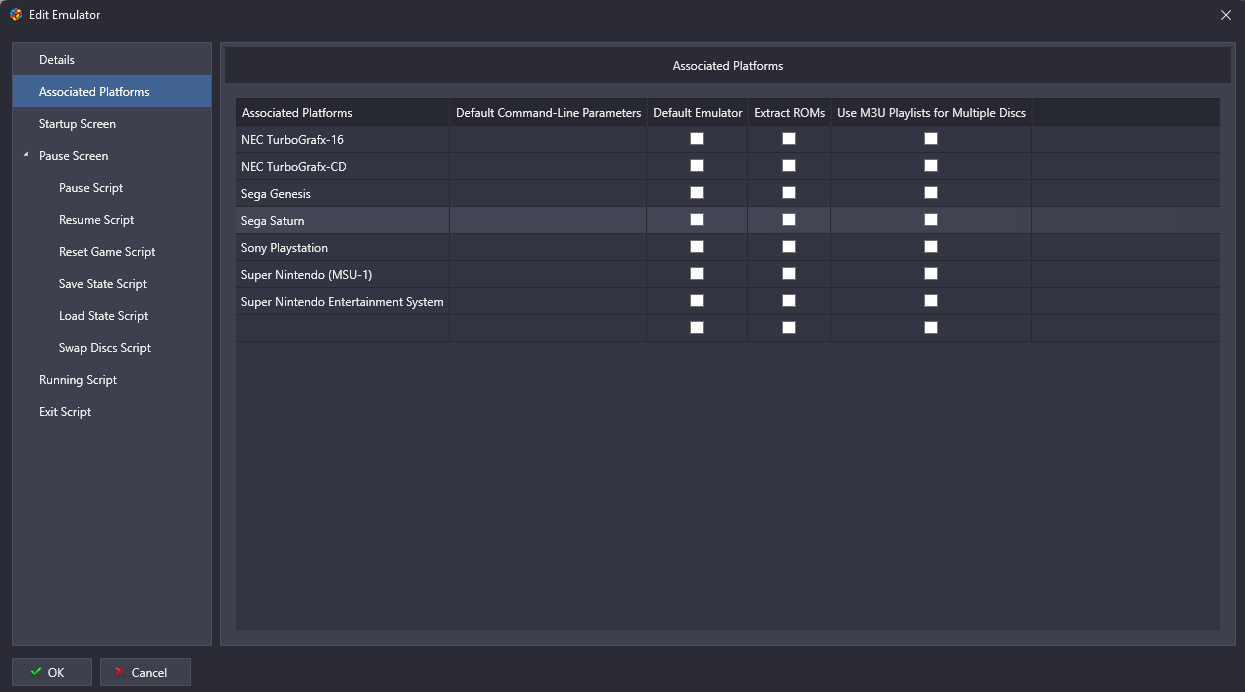
Task: Select the Sega Genesis platform cell
Action: tap(343, 193)
